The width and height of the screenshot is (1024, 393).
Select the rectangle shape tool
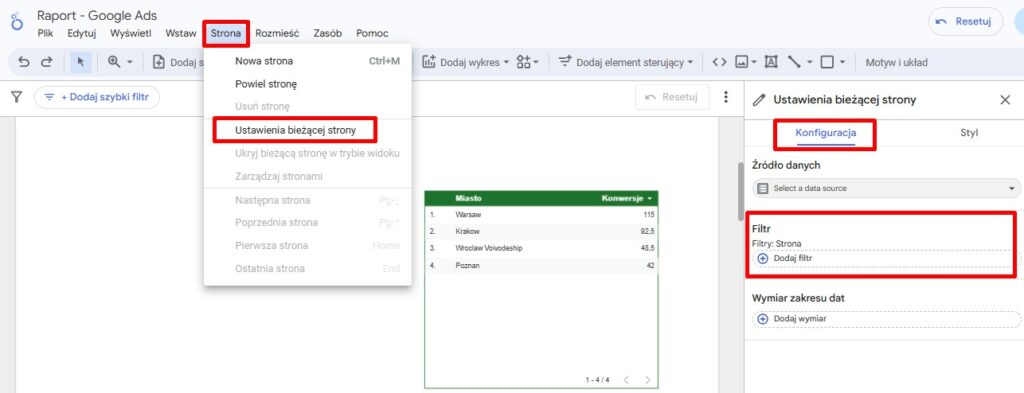click(827, 63)
